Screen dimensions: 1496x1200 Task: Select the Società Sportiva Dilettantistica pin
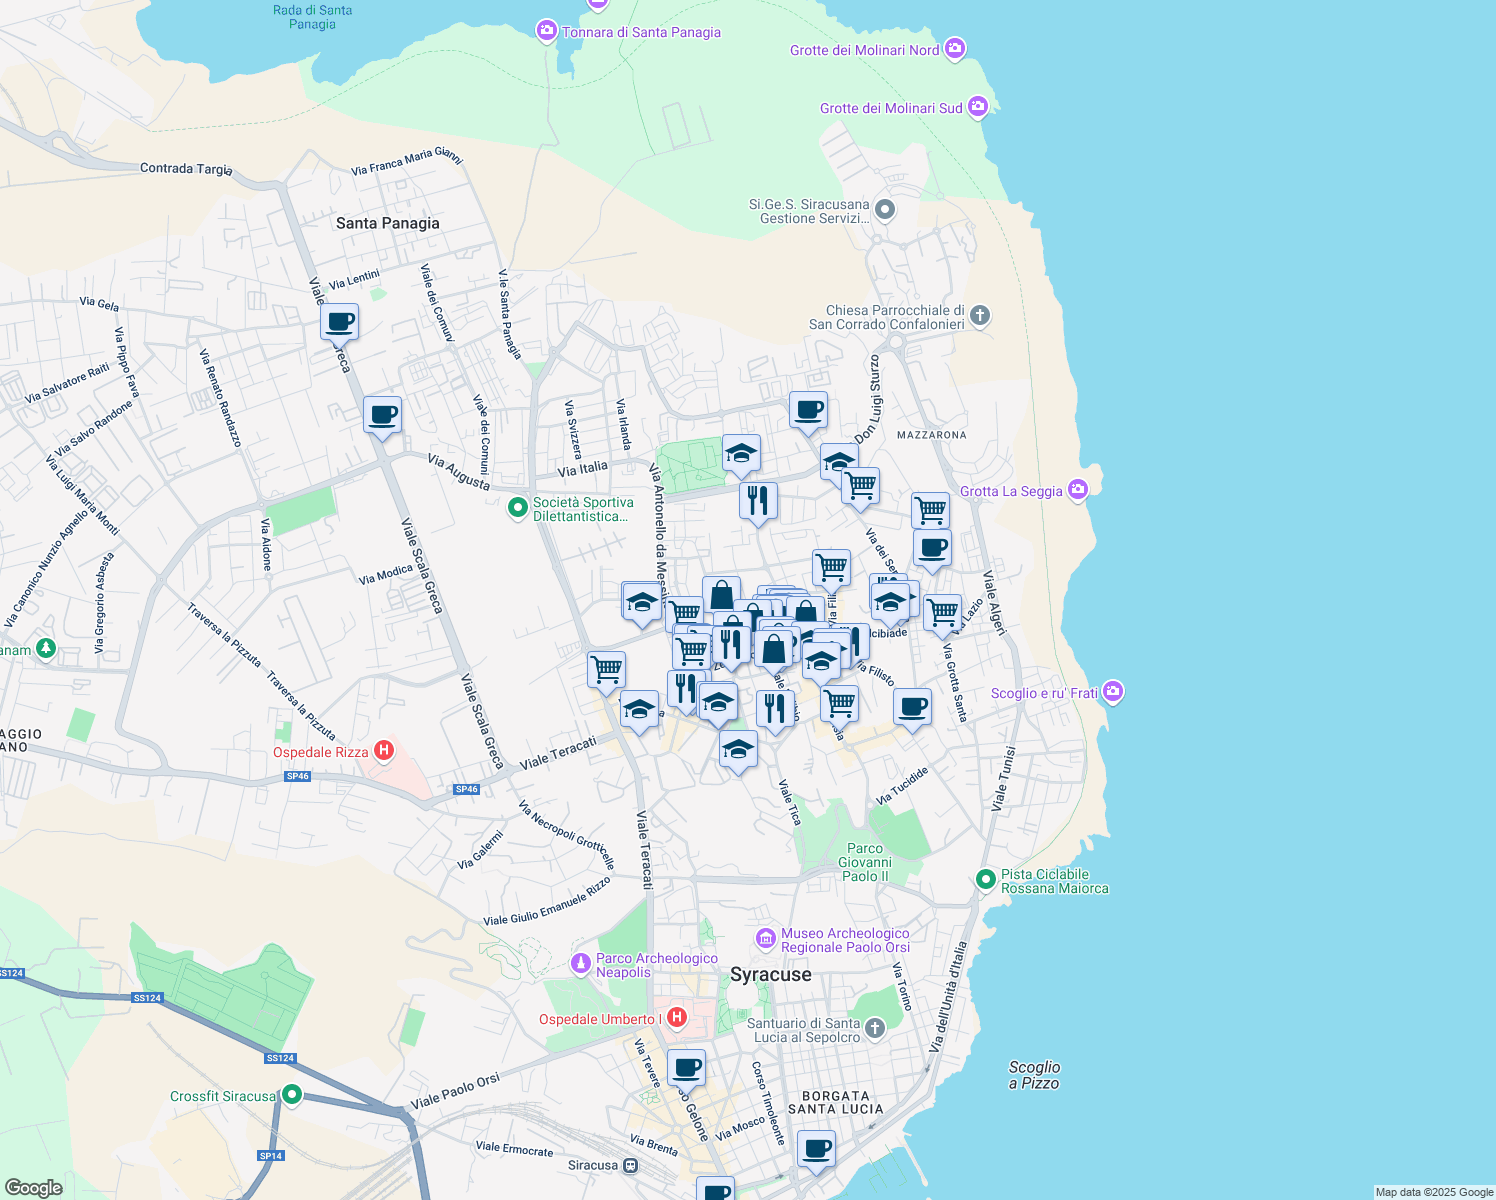518,508
